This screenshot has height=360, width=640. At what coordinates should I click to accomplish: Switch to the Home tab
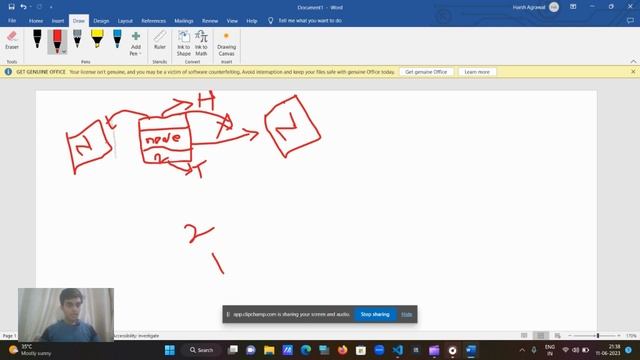pyautogui.click(x=36, y=20)
